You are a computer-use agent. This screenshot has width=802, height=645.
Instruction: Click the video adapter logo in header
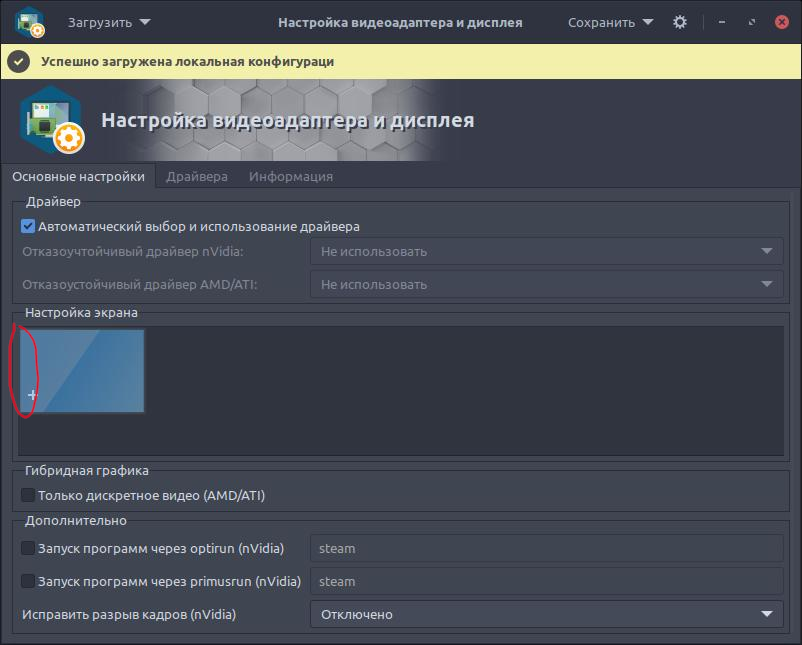point(51,120)
